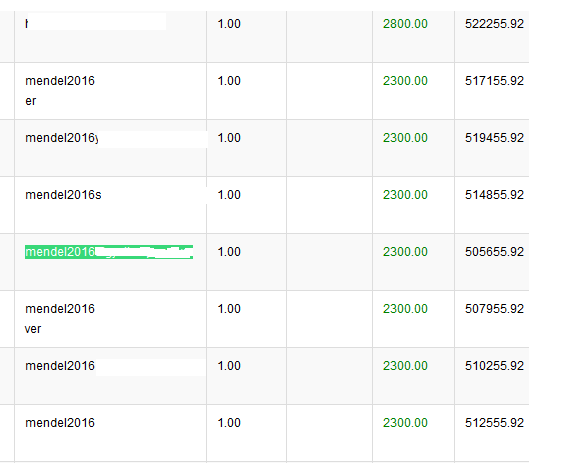The image size is (561, 463).
Task: Click the green amount 2800.00
Action: pyautogui.click(x=405, y=24)
